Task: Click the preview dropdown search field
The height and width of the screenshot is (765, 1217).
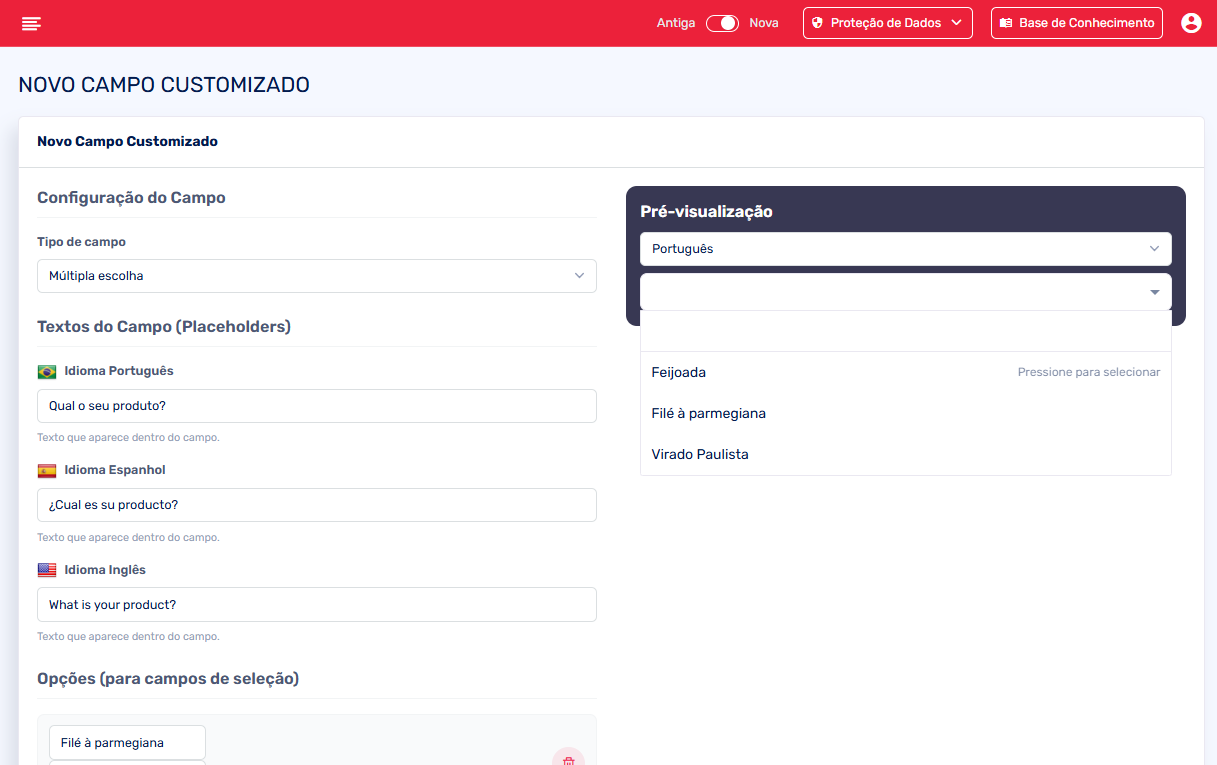Action: tap(905, 331)
